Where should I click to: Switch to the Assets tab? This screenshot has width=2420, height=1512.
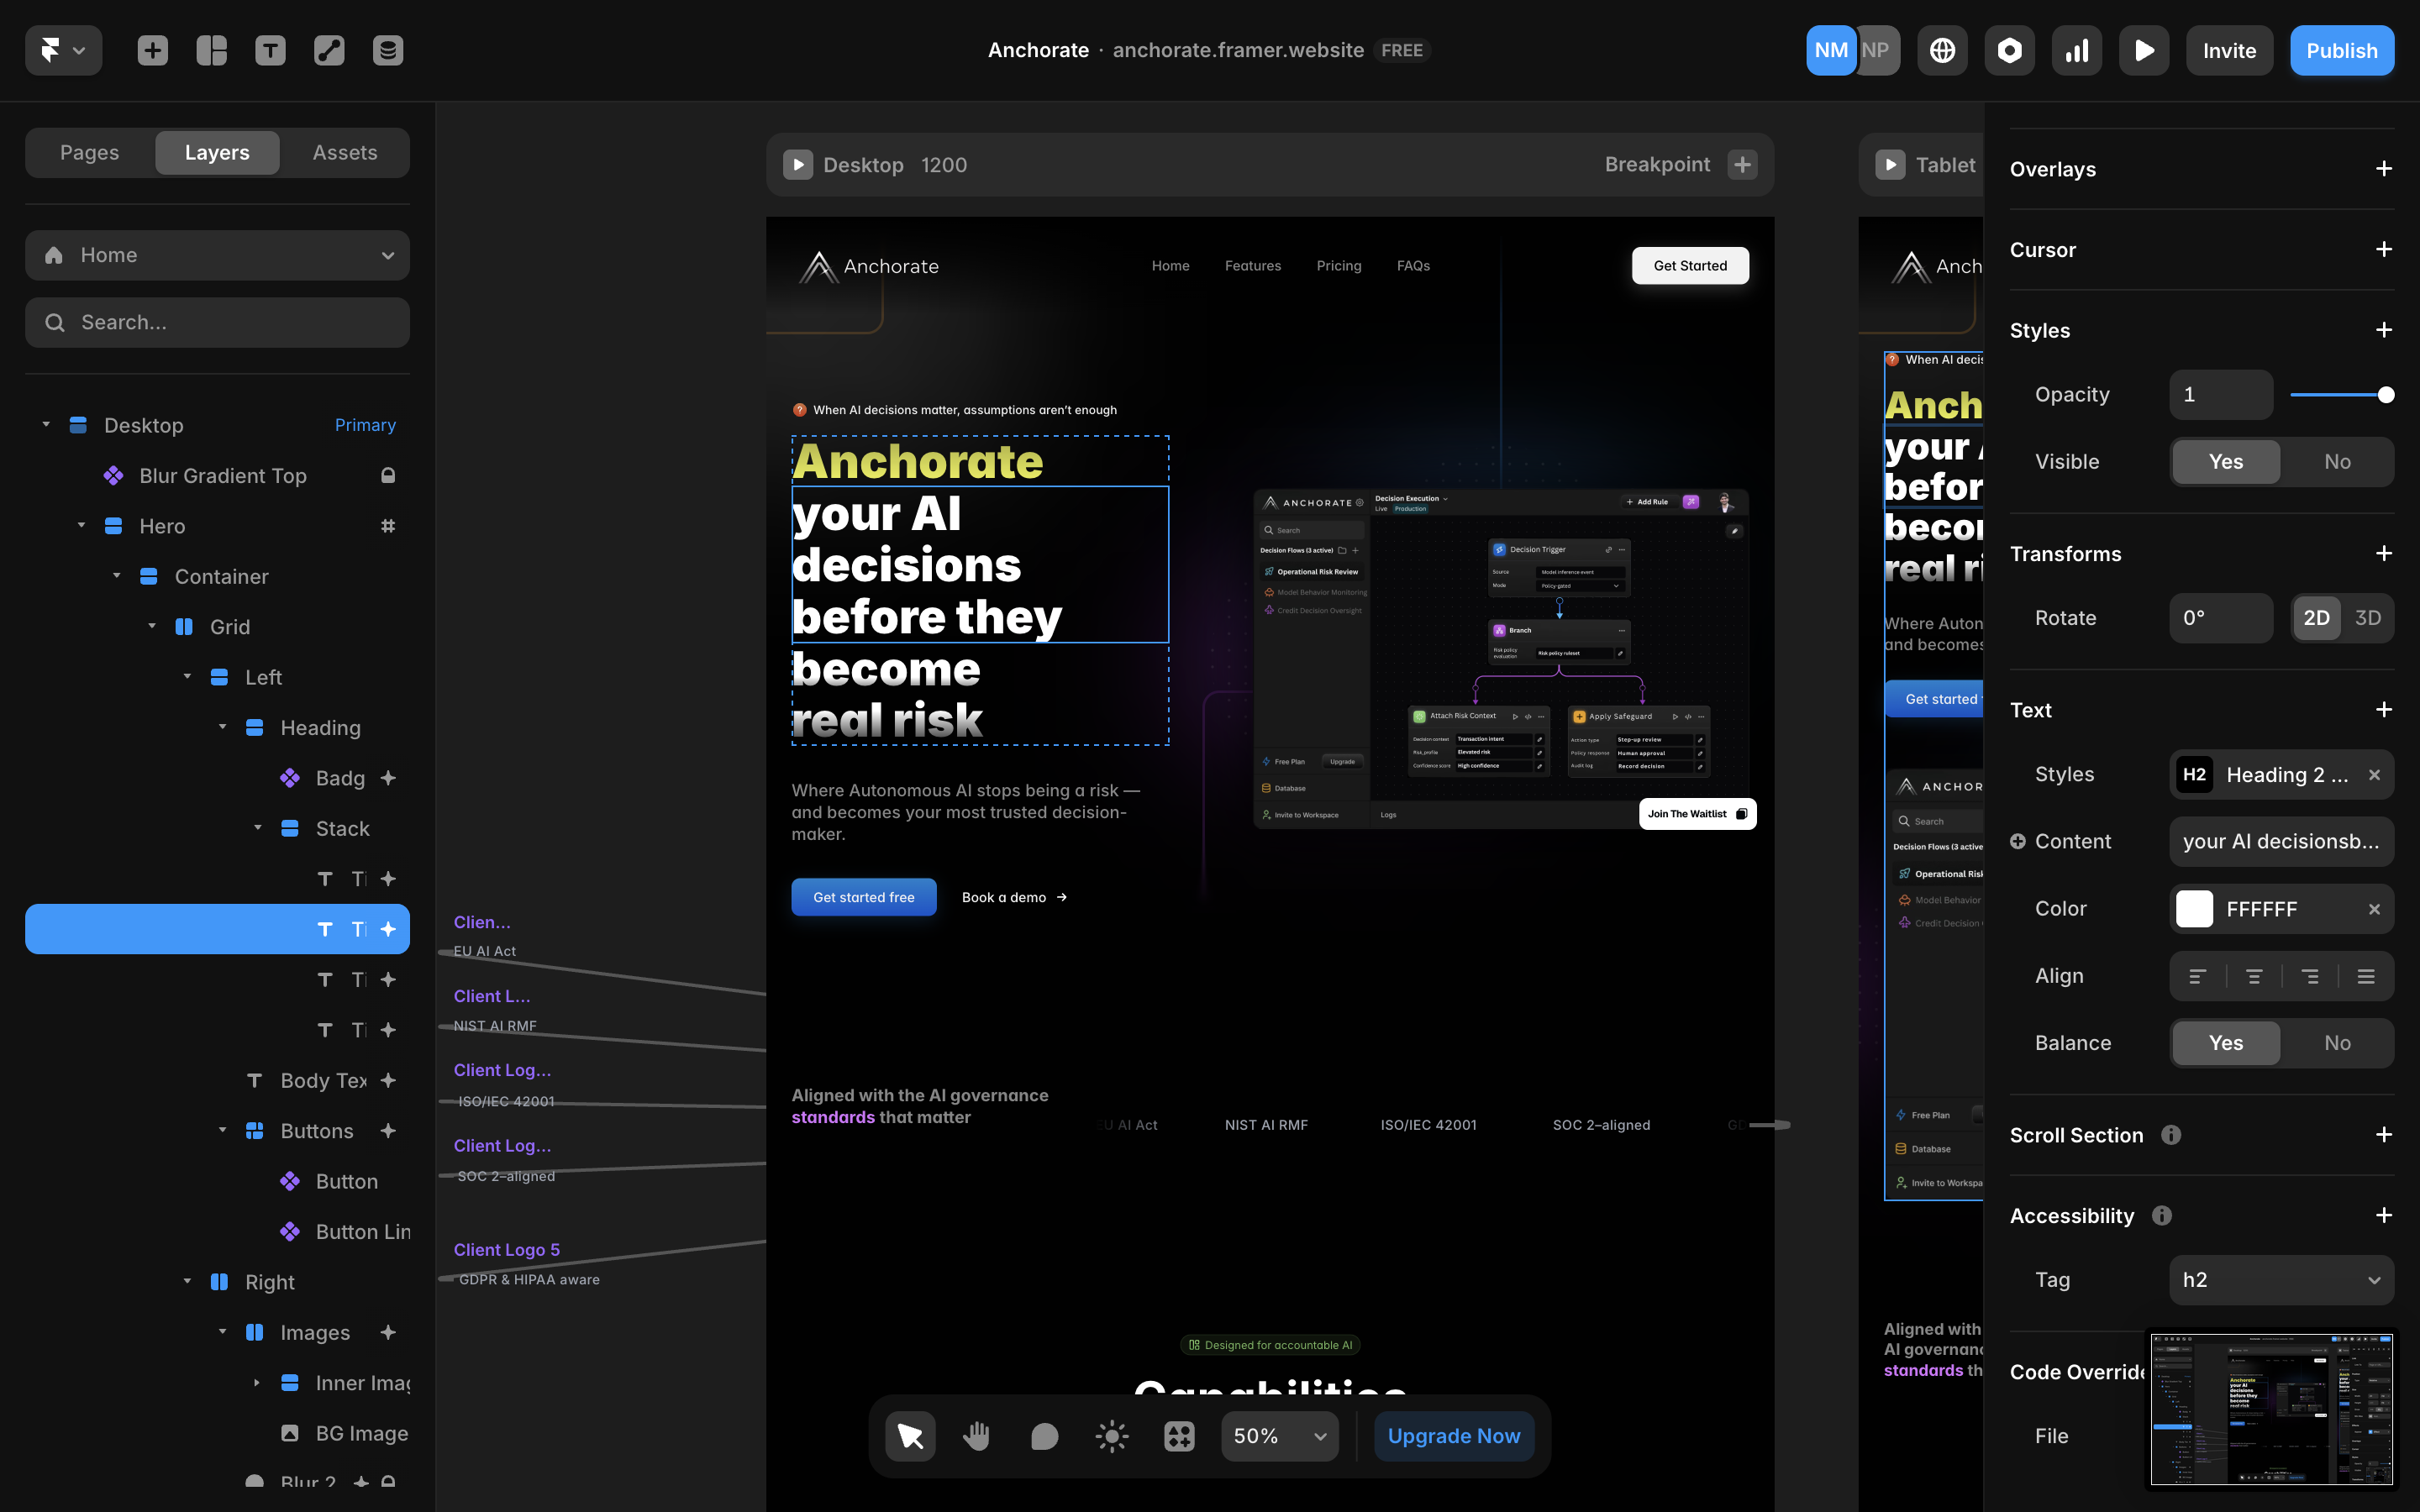(345, 152)
